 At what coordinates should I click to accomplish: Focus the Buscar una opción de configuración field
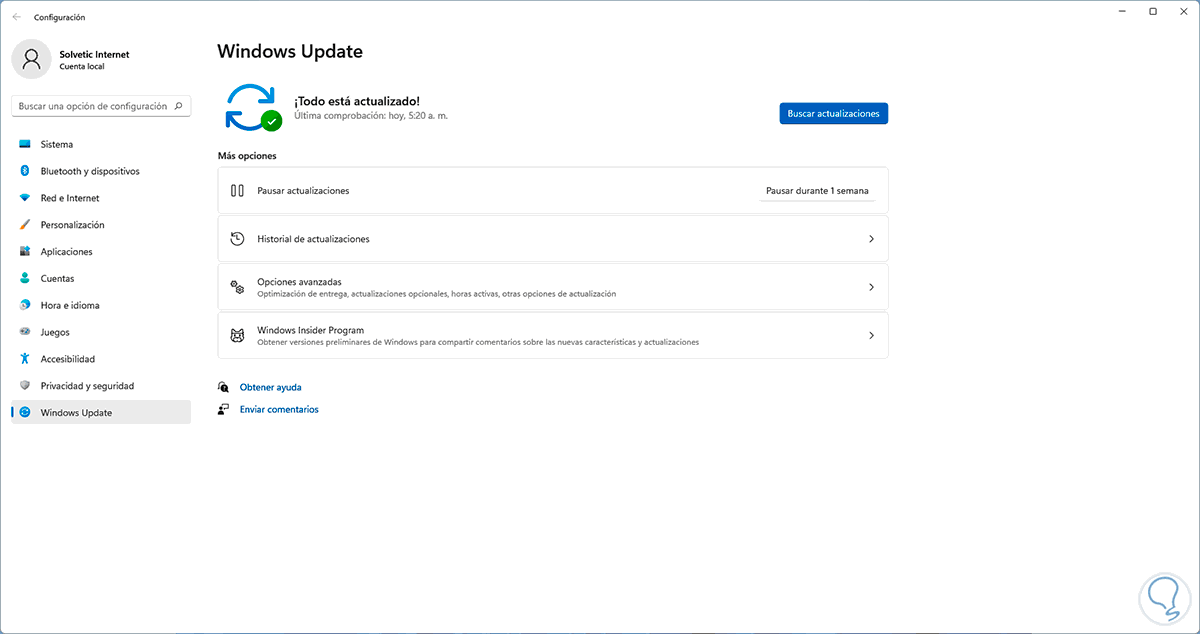(x=100, y=106)
